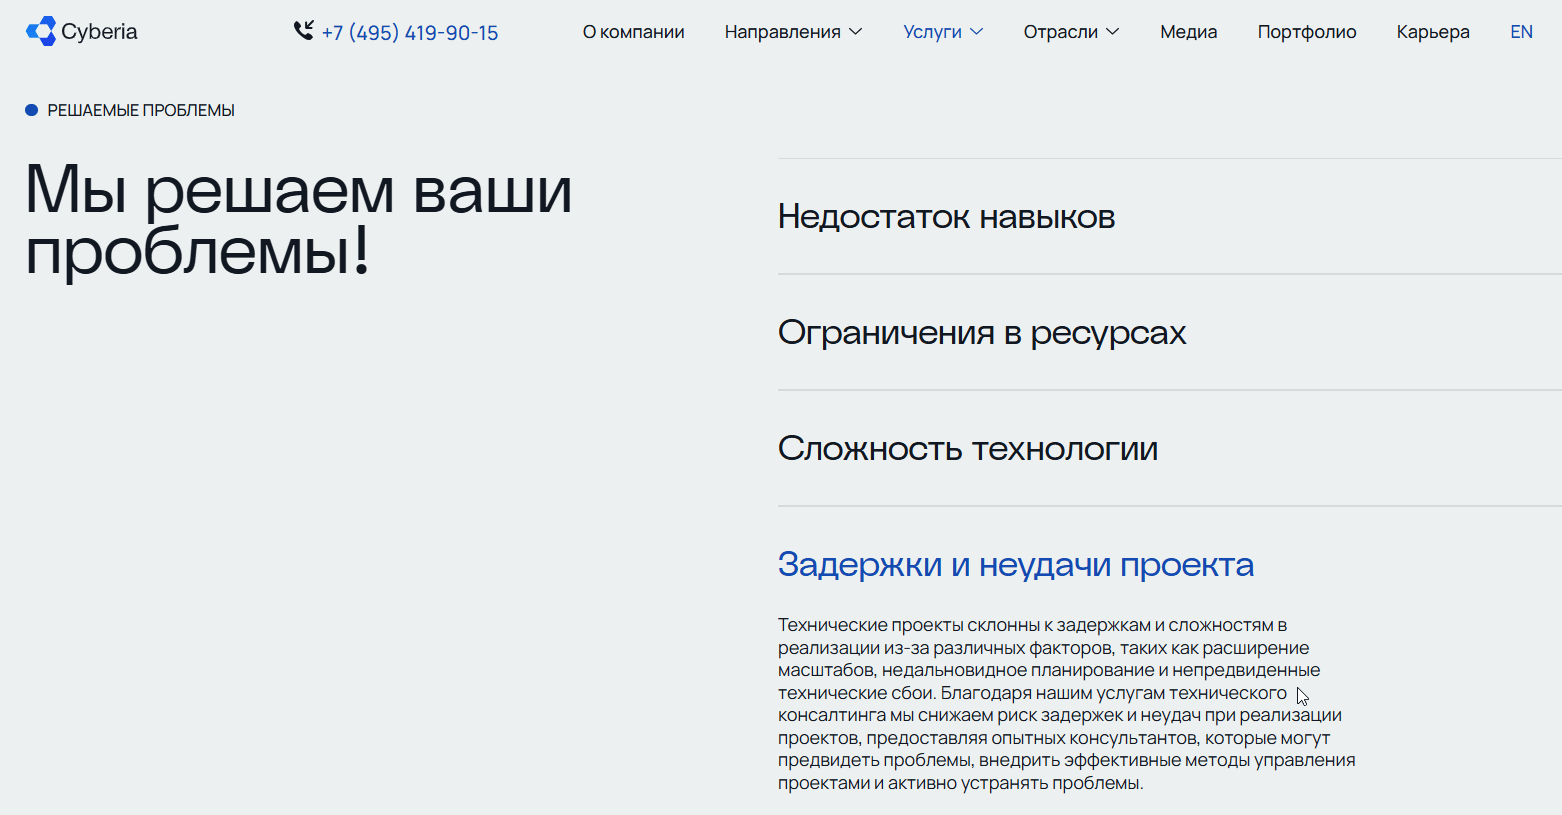Open the О компании menu item
Screen dimensions: 1562x815
[x=633, y=31]
